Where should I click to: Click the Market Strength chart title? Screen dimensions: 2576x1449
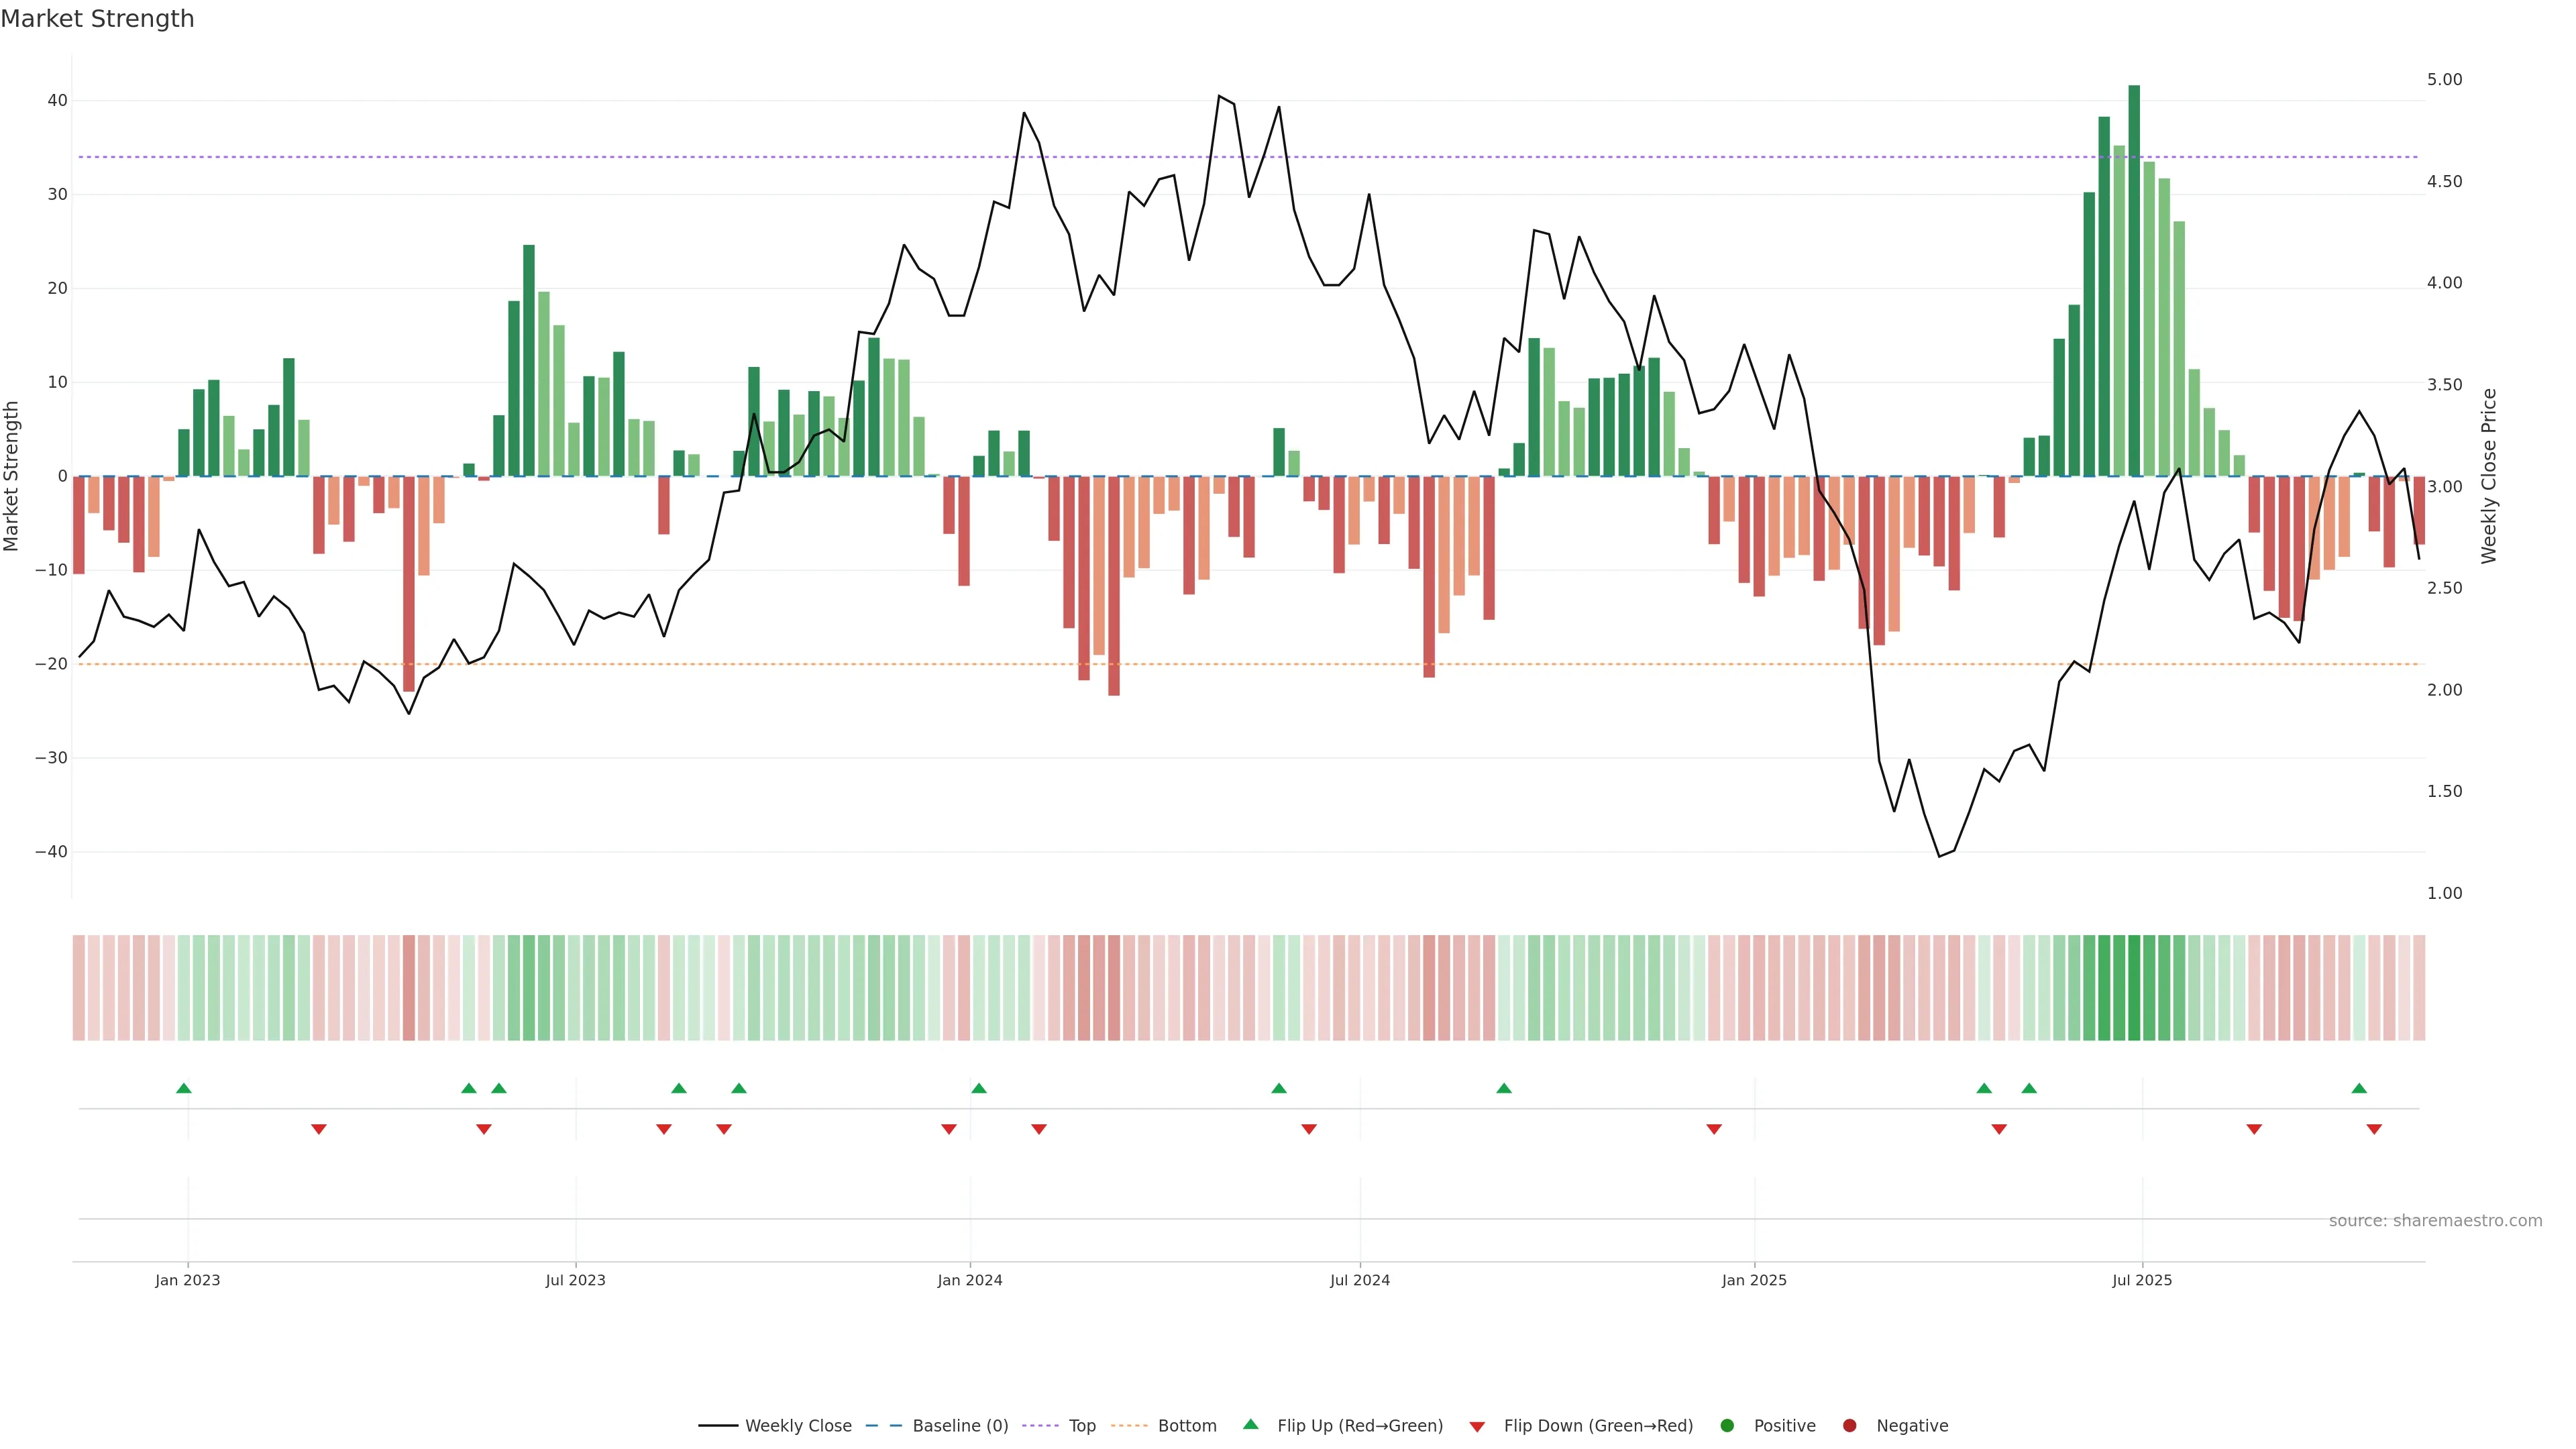click(x=97, y=19)
